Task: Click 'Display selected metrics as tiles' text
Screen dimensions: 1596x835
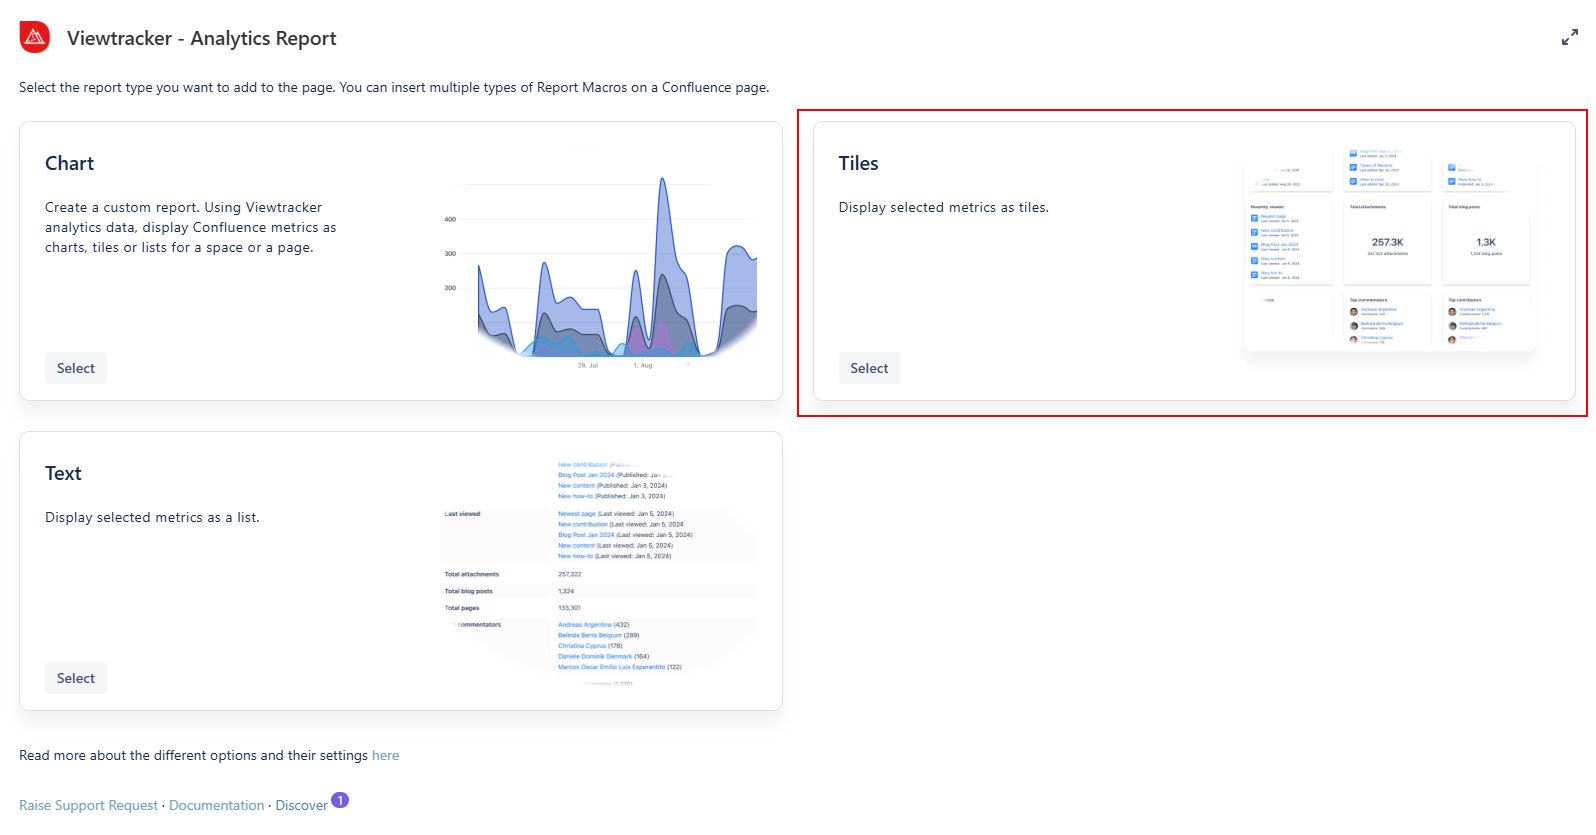Action: click(x=943, y=208)
